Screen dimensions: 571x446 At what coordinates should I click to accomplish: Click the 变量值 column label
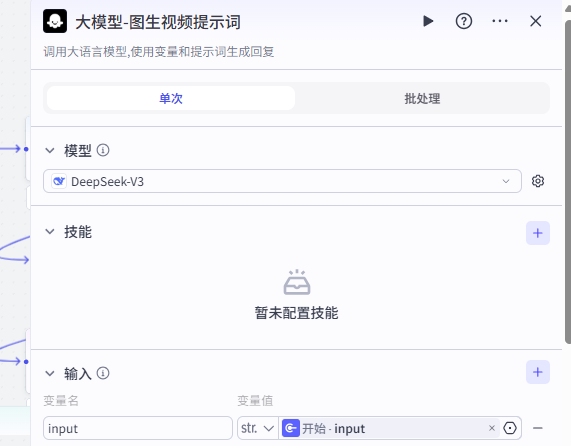(255, 400)
